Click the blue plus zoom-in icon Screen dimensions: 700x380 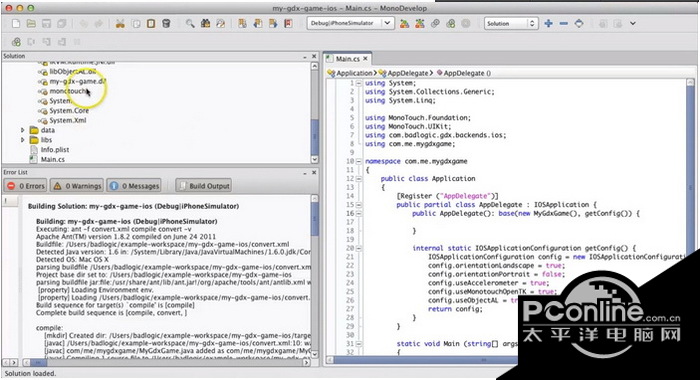[x=549, y=23]
